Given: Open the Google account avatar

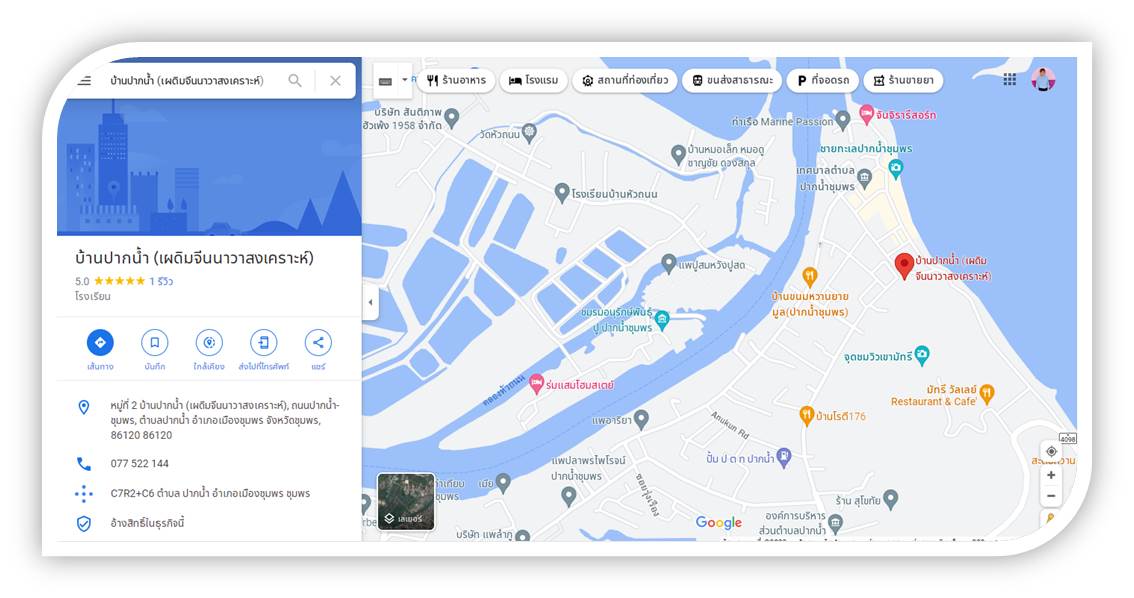Looking at the screenshot, I should click(1043, 80).
